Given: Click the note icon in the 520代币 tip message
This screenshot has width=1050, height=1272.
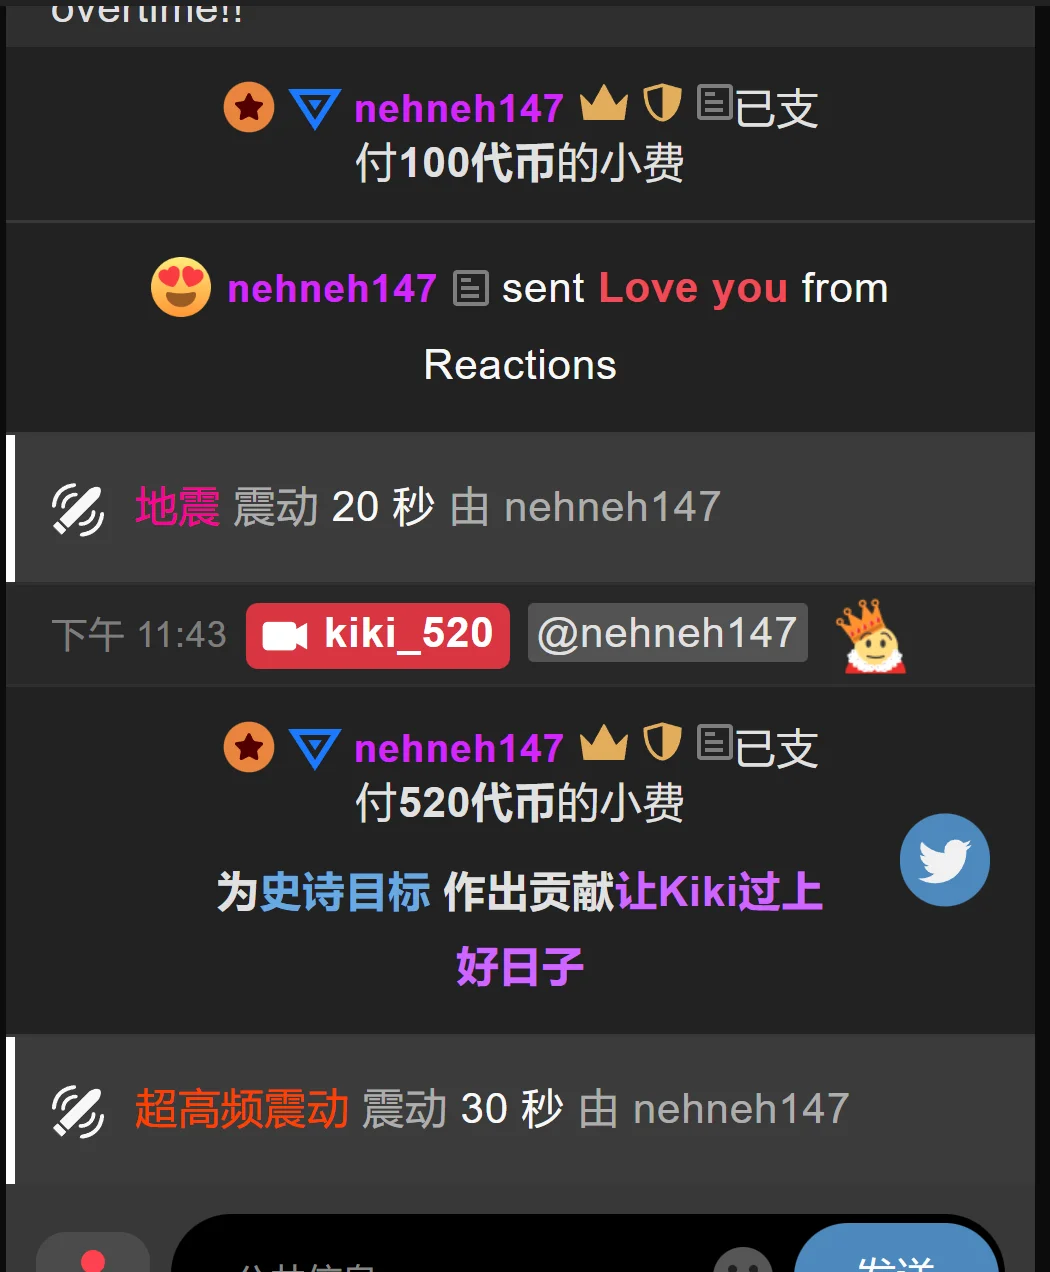Looking at the screenshot, I should click(715, 742).
